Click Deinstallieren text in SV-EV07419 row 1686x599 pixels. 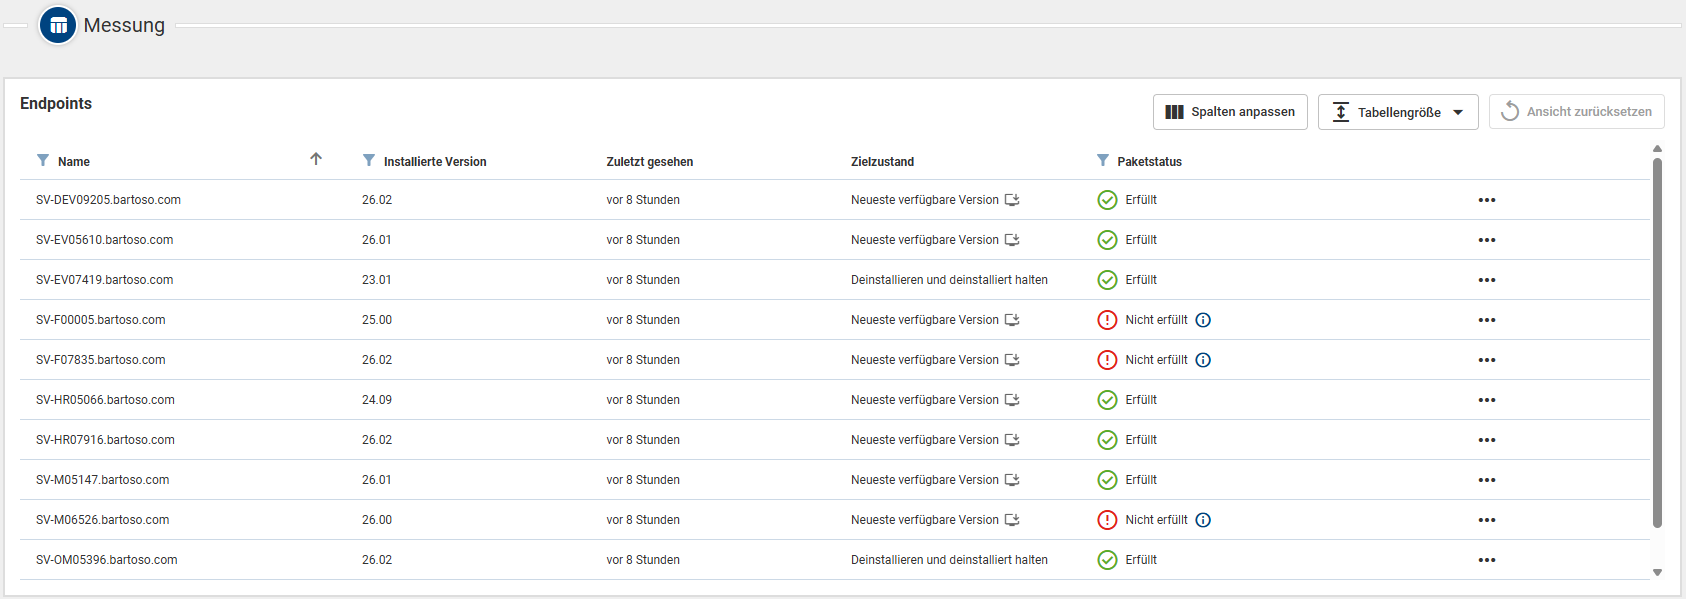point(949,280)
